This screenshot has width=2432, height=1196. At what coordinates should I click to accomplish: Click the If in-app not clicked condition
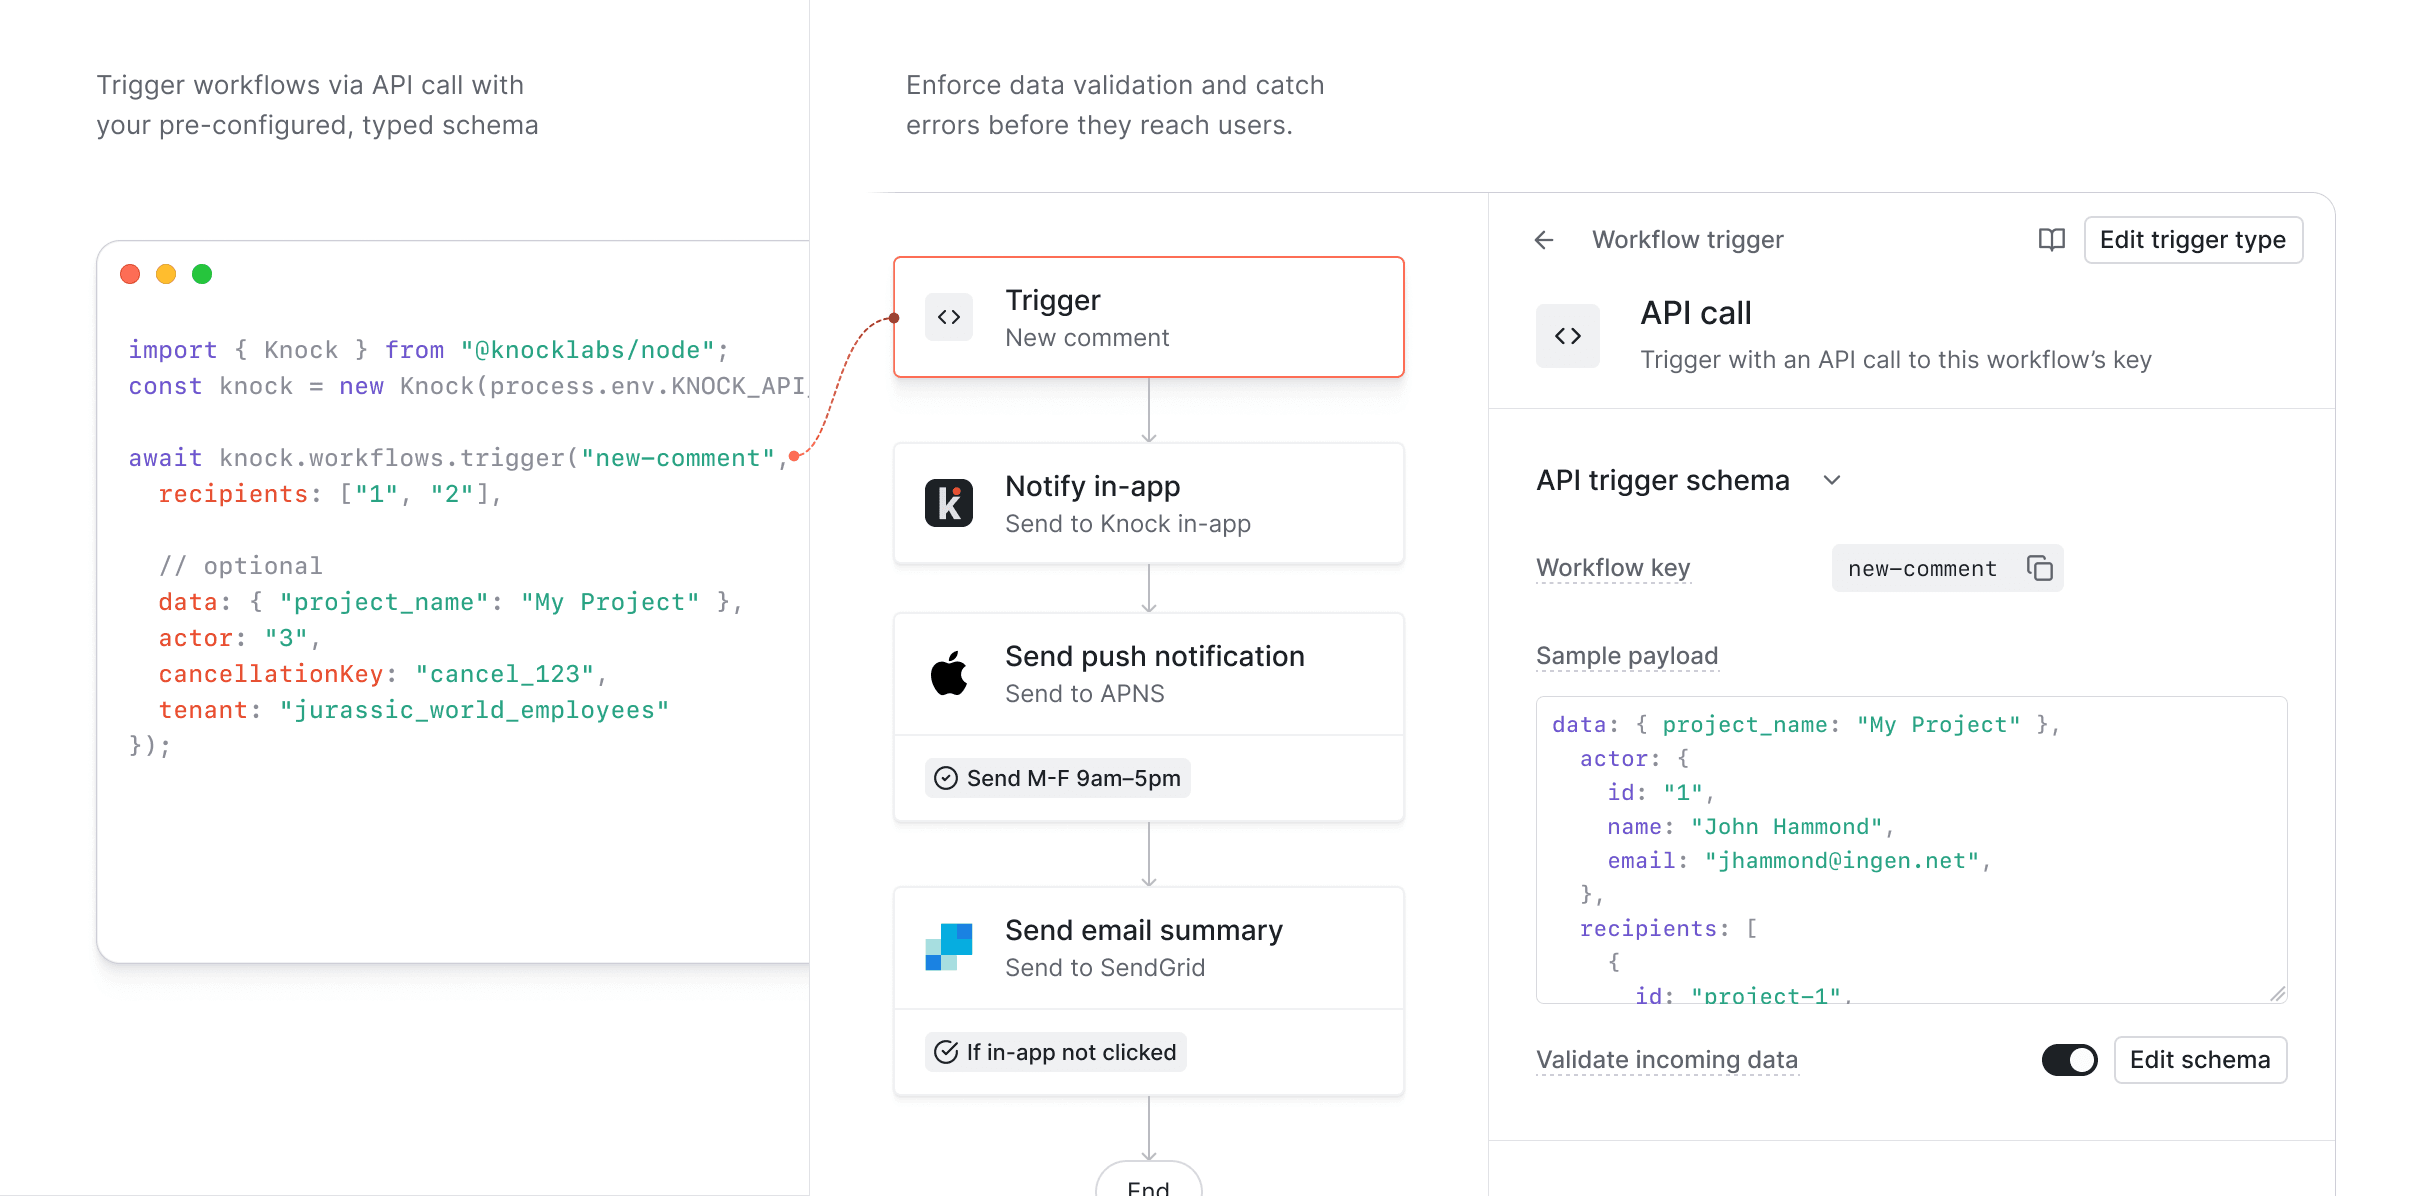point(1054,1051)
